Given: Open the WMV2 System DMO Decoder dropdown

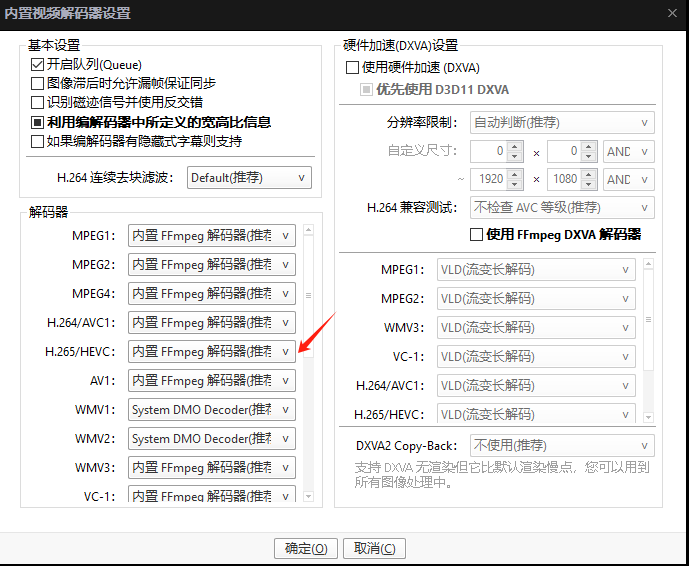Looking at the screenshot, I should pos(212,439).
